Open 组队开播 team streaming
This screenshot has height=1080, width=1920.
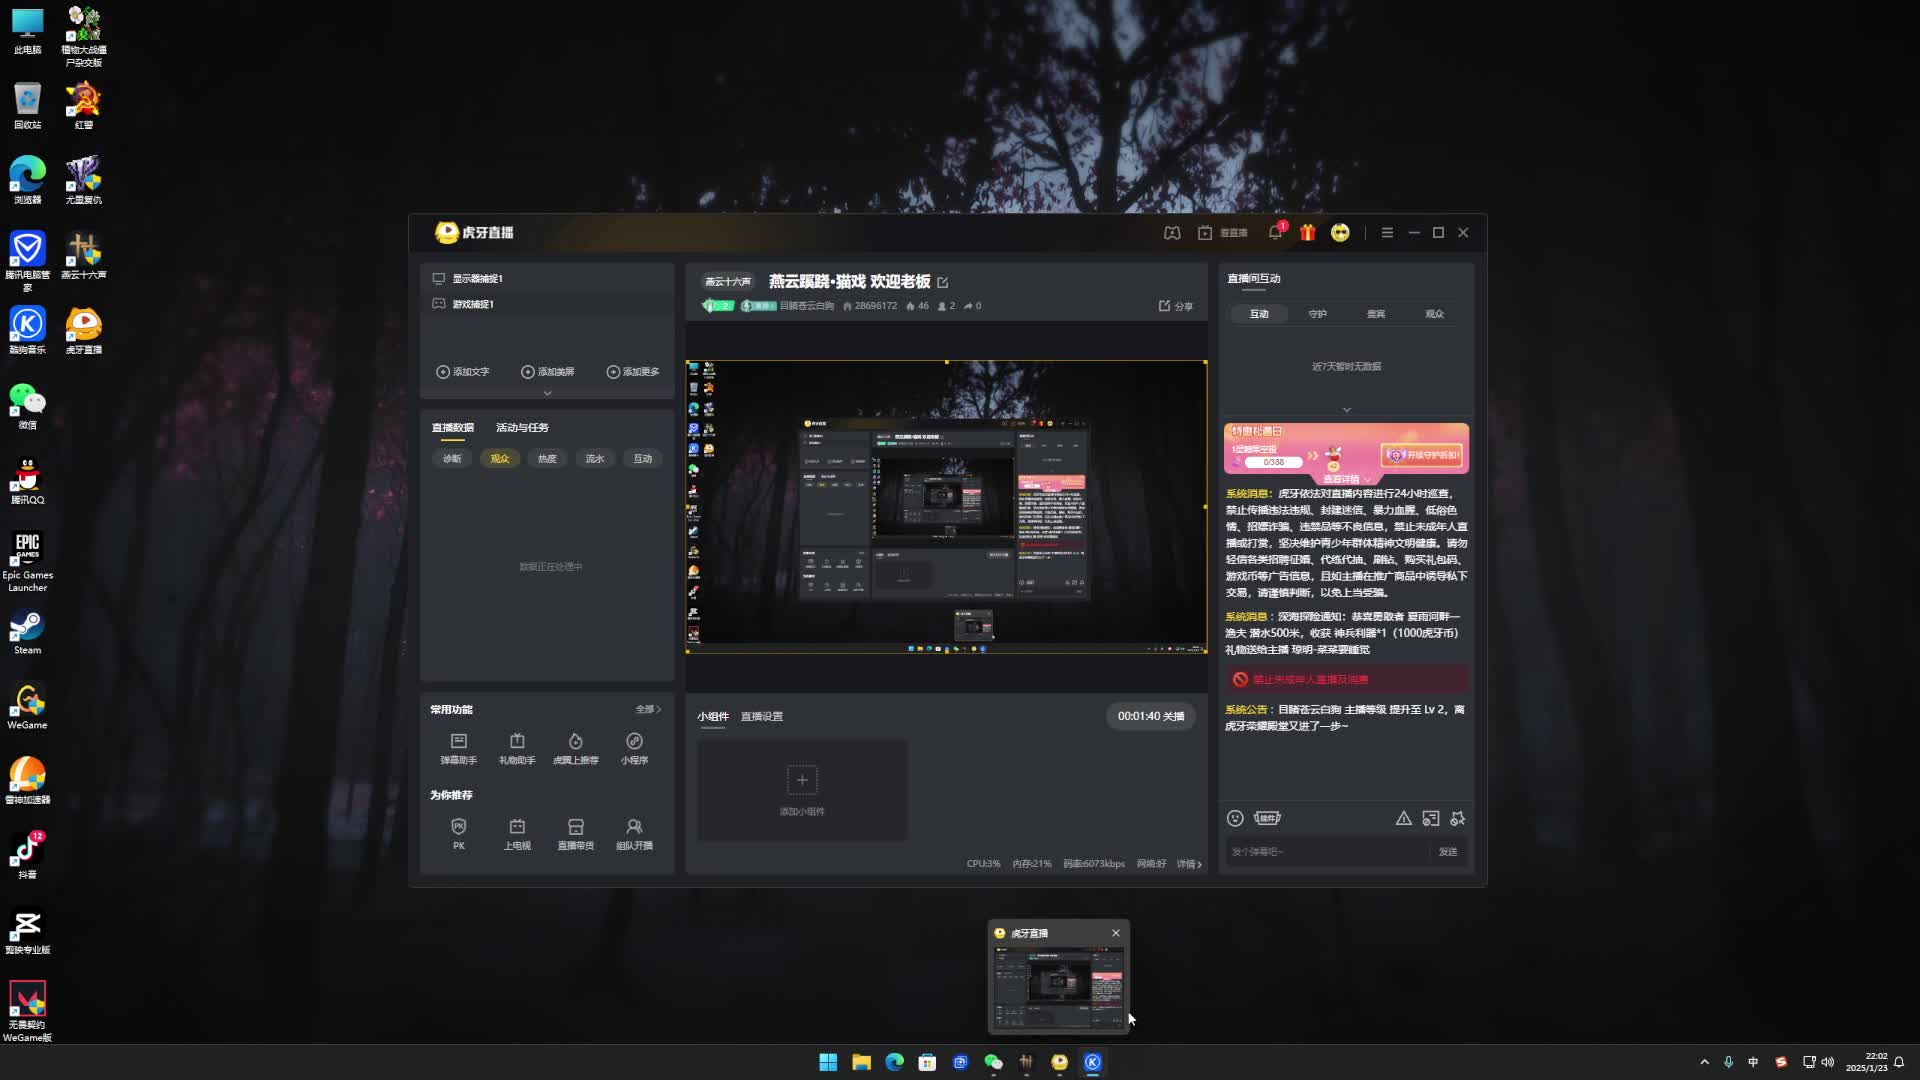(634, 833)
